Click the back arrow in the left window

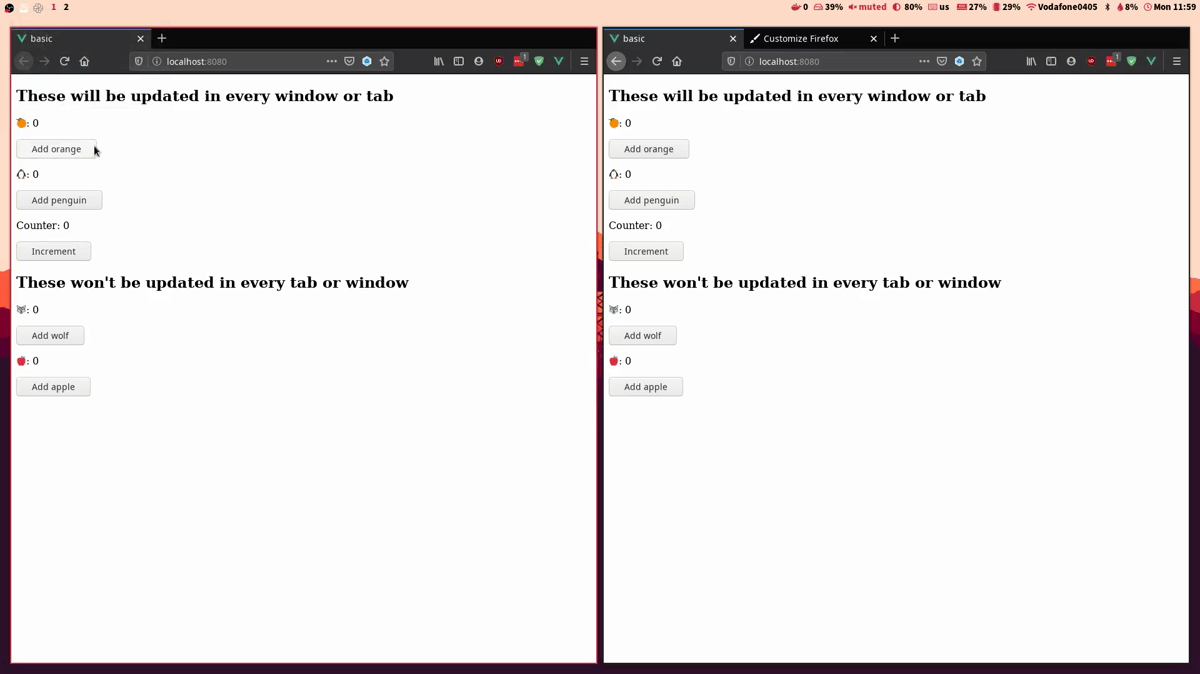(24, 61)
